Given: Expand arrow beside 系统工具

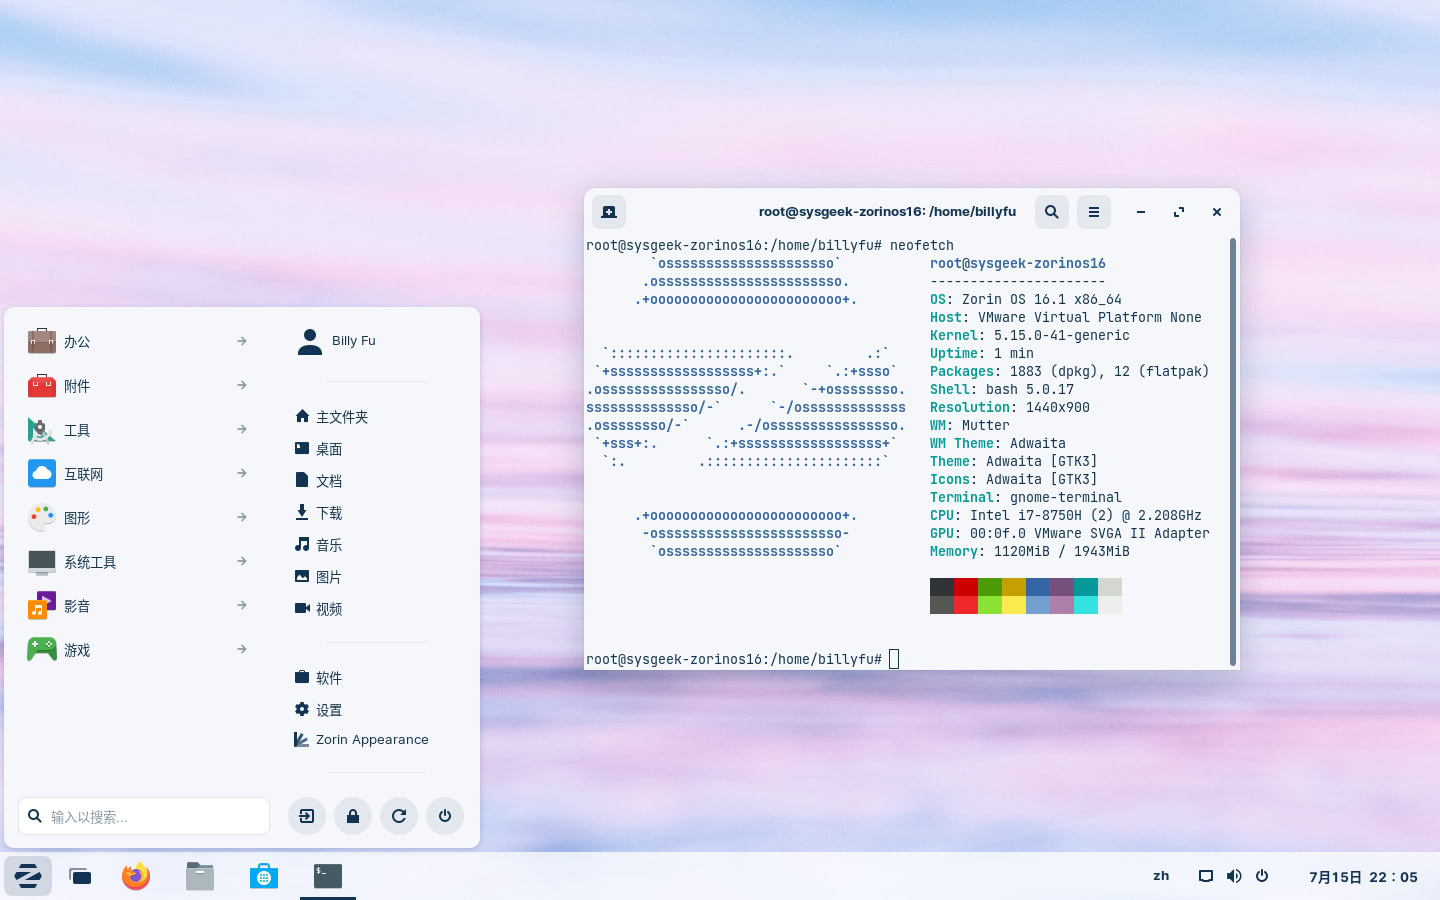Looking at the screenshot, I should pyautogui.click(x=242, y=561).
